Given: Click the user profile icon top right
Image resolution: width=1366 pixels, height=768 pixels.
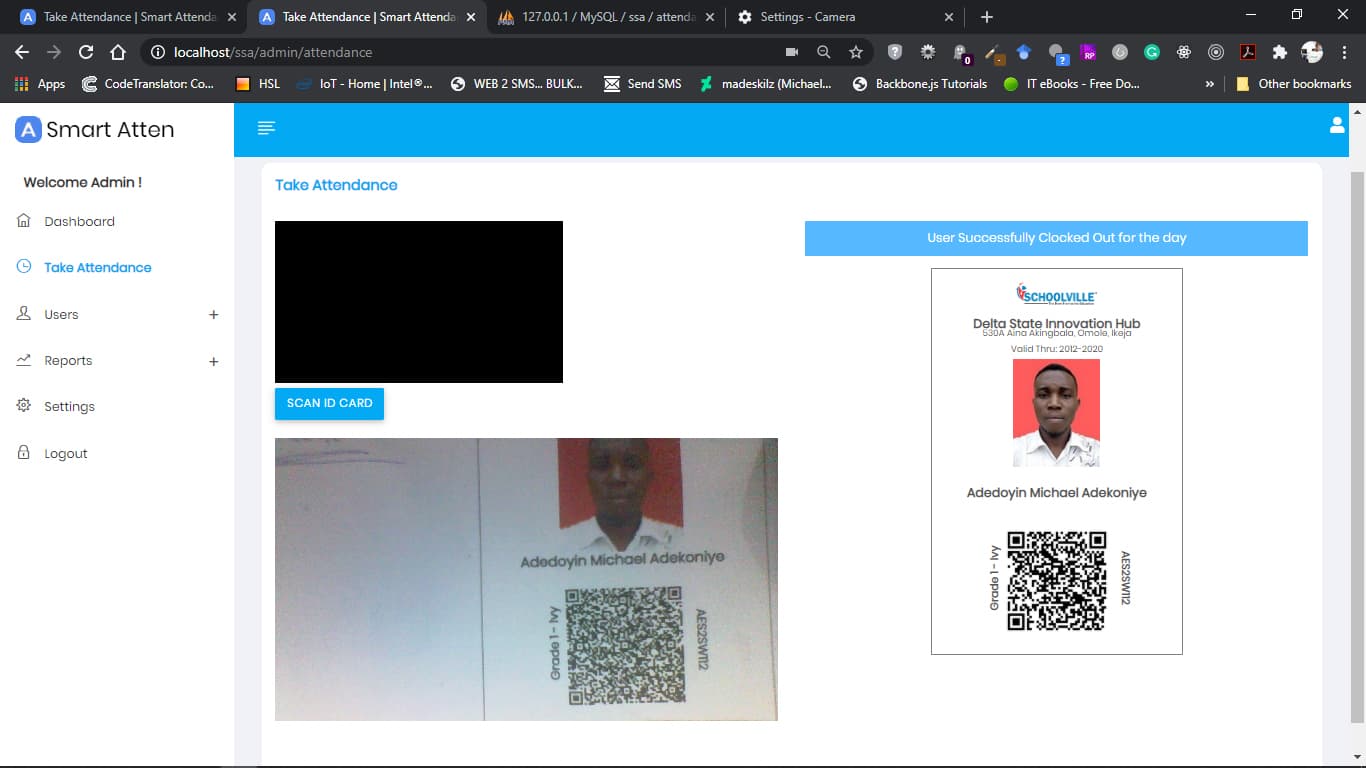Looking at the screenshot, I should pos(1337,125).
